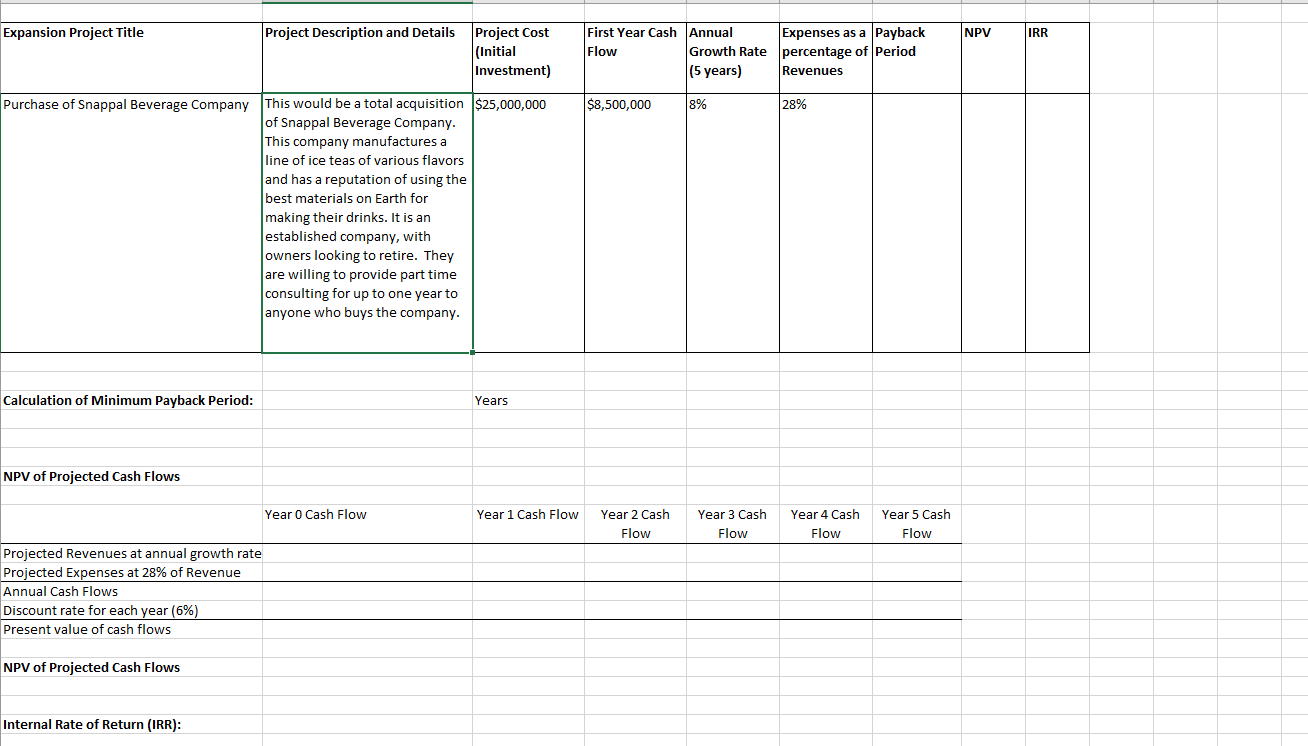Click the green fill handle of the selected cell
1308x746 pixels.
[x=473, y=352]
